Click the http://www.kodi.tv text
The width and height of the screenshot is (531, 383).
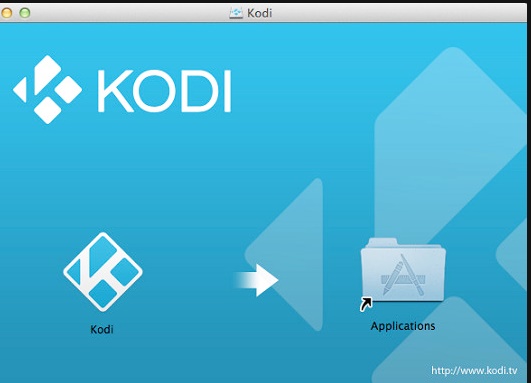(474, 370)
